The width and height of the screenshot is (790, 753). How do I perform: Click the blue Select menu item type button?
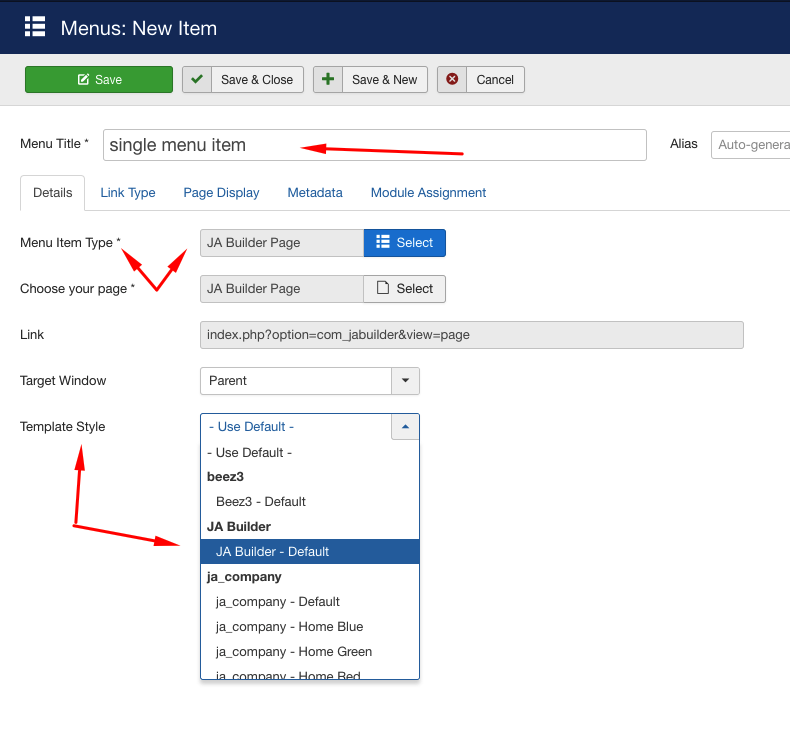(405, 243)
